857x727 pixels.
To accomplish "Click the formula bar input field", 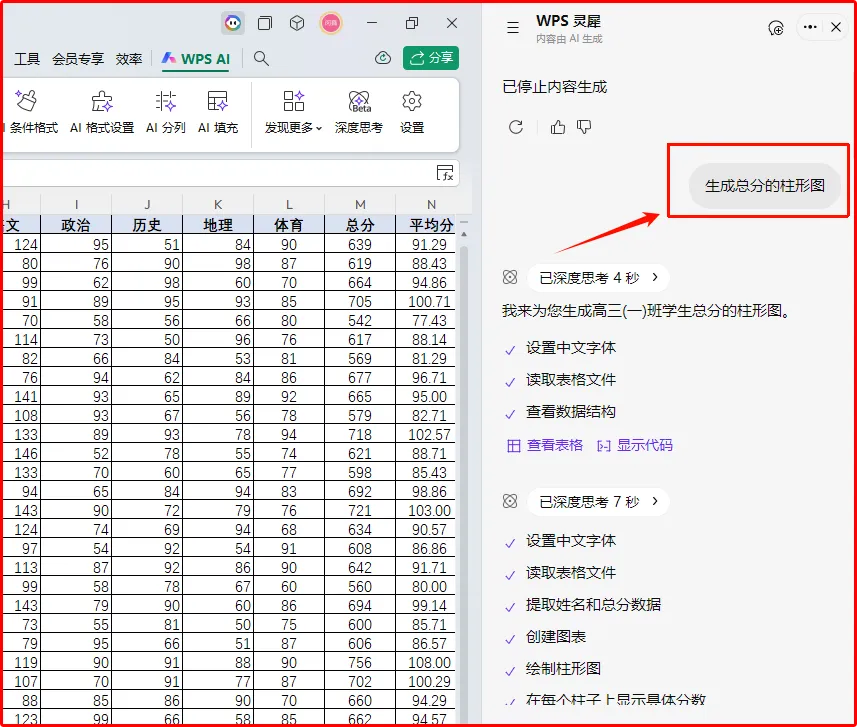I will tap(219, 174).
